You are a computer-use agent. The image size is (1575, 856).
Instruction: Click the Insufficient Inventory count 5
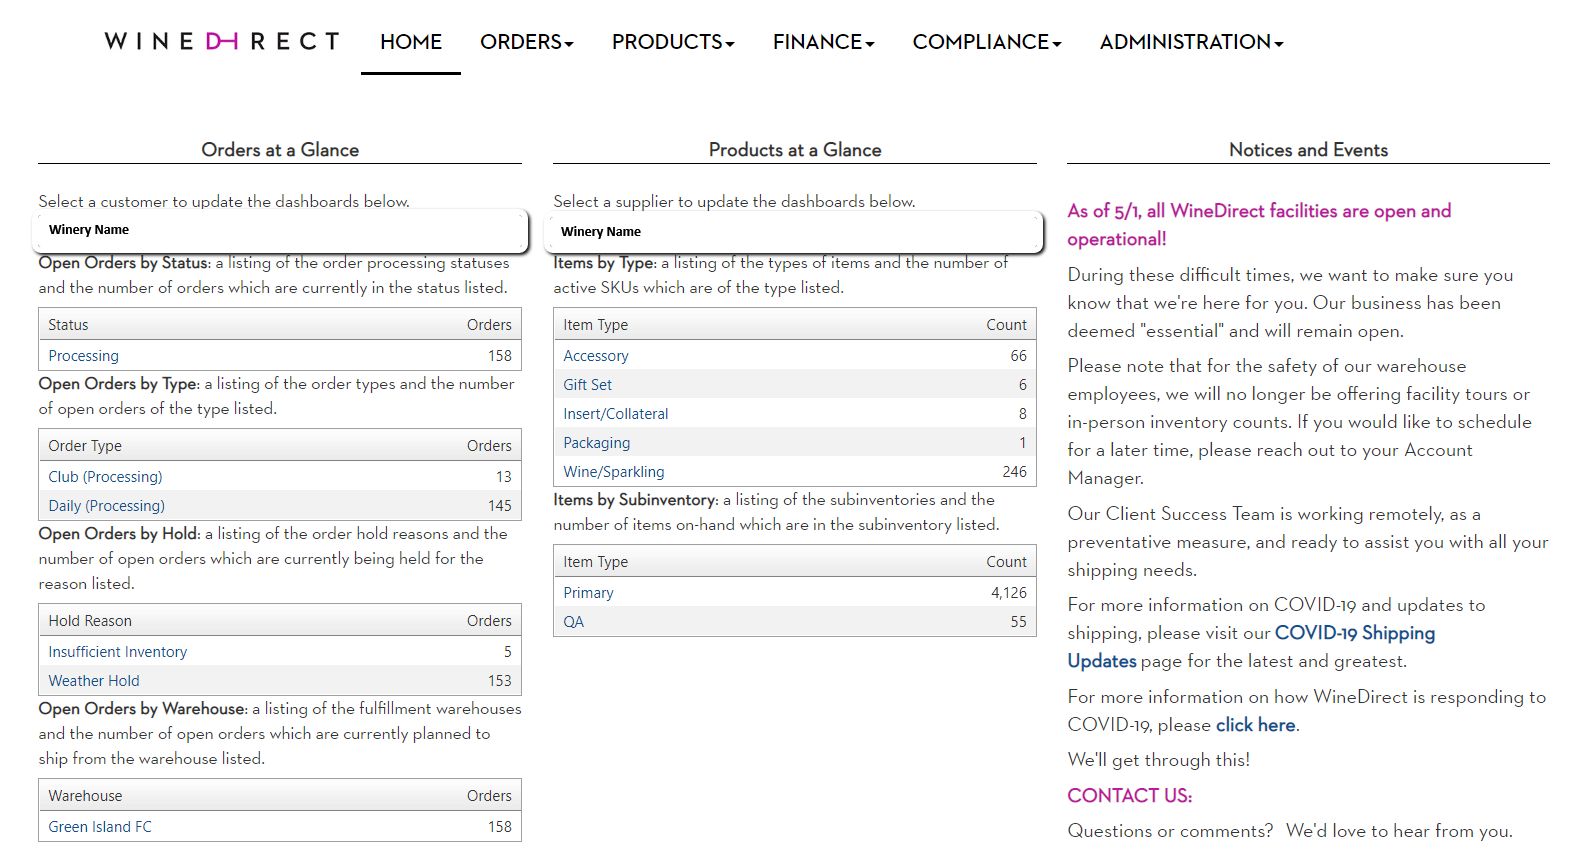point(508,652)
